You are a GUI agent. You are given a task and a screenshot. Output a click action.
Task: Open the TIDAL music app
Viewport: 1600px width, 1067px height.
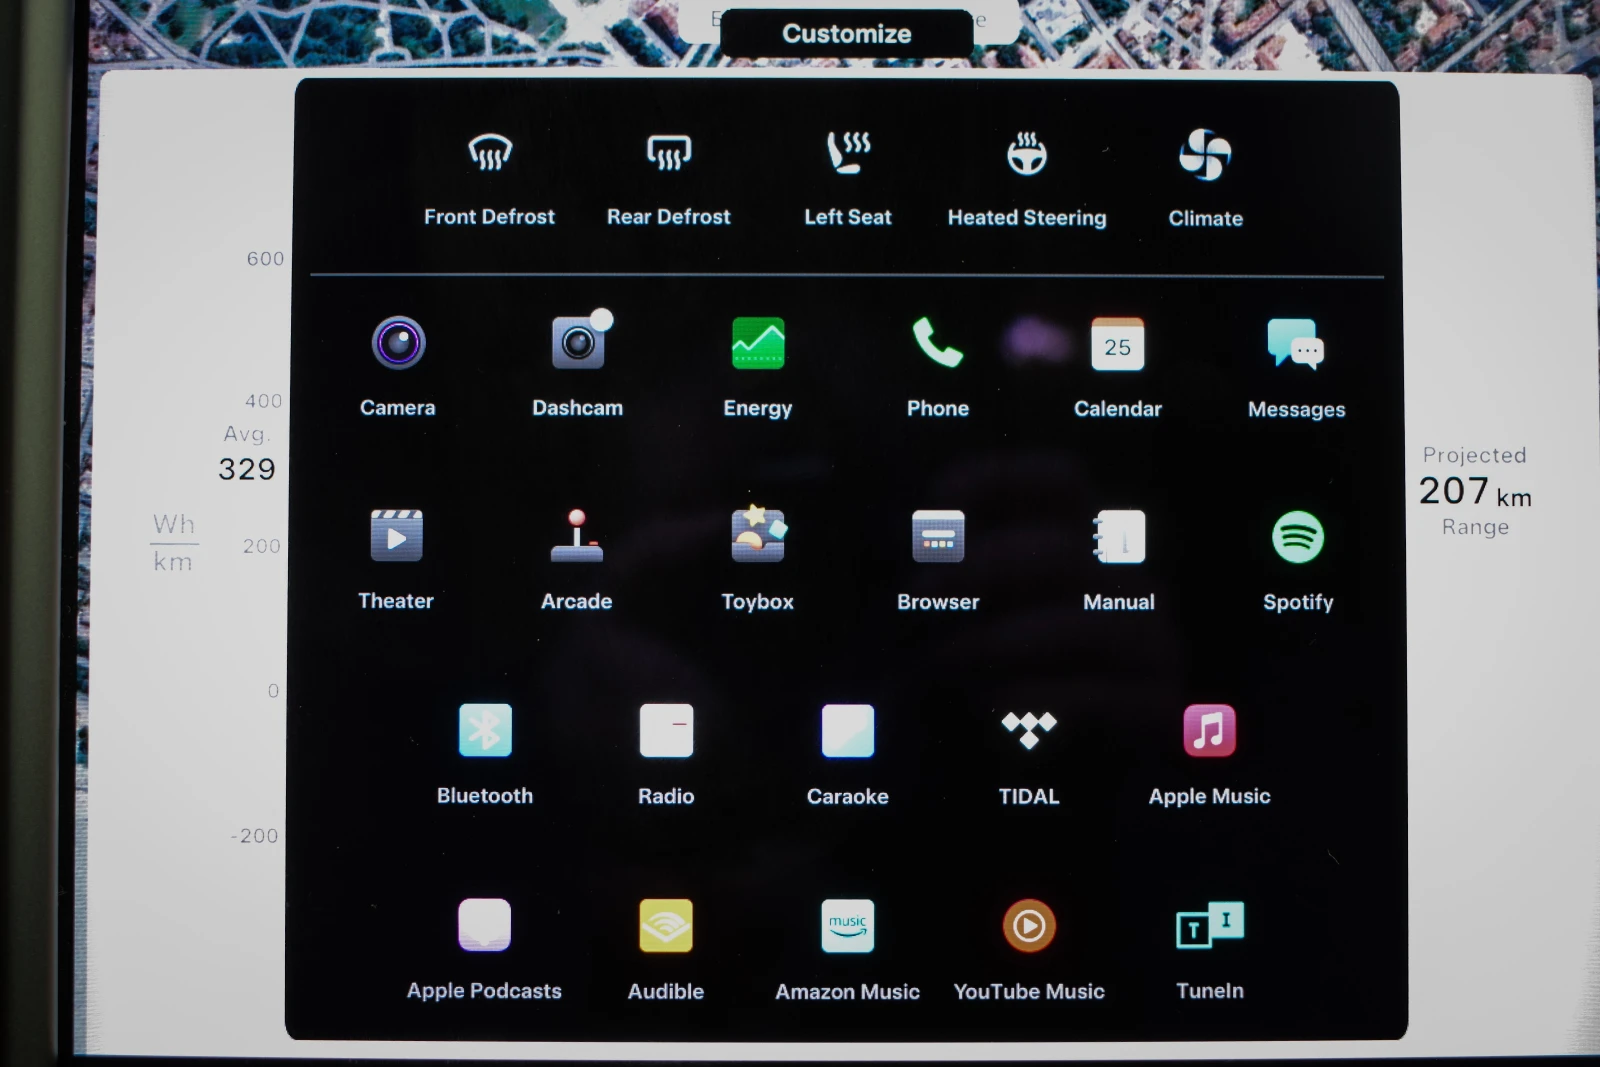[1029, 731]
